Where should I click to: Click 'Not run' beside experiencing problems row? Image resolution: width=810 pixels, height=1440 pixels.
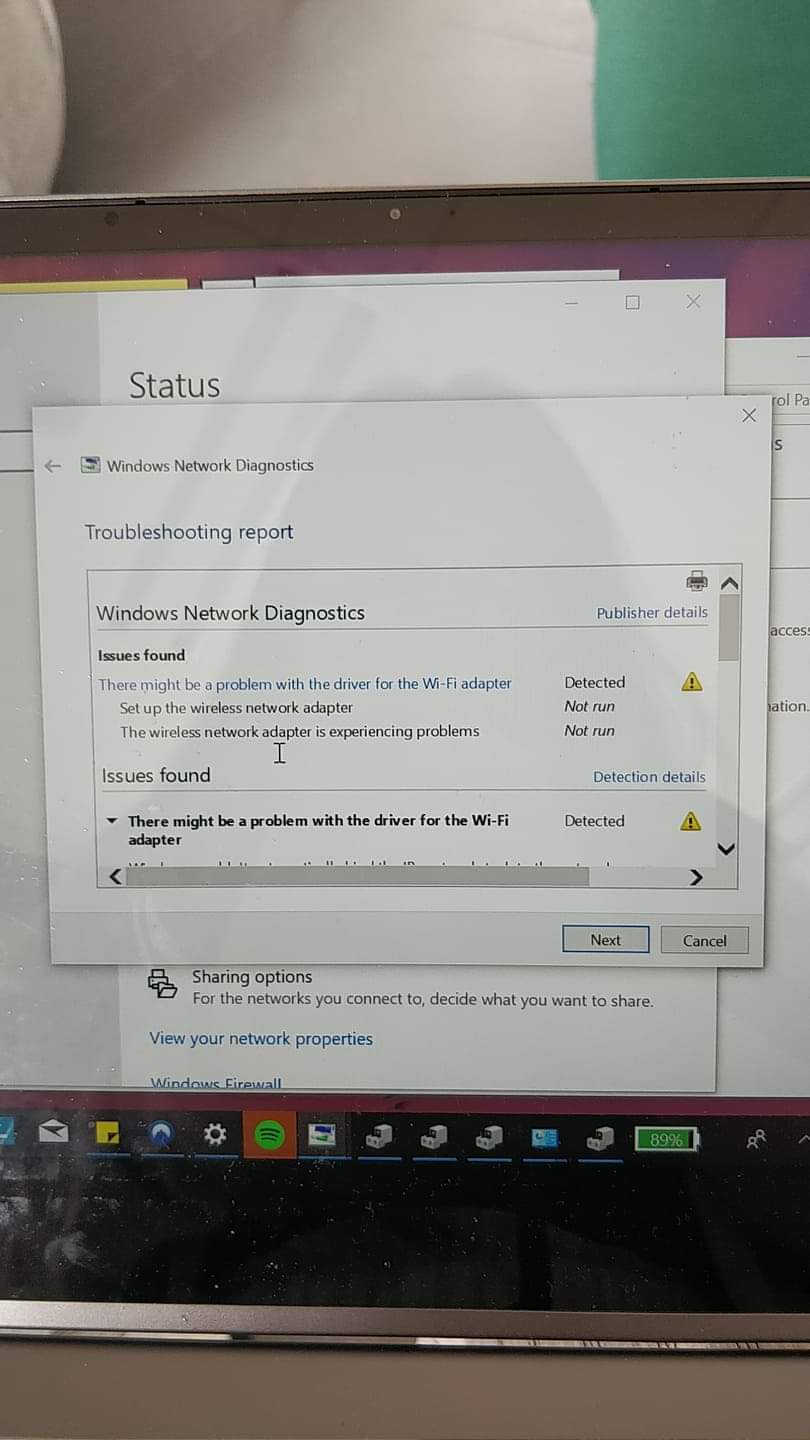[590, 731]
